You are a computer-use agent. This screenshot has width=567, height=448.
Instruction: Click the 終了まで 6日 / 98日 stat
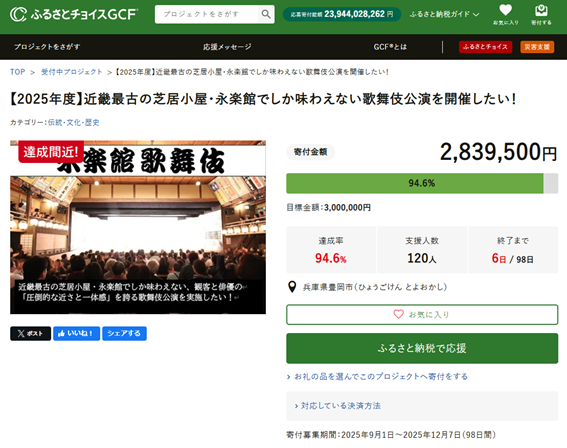(x=513, y=250)
